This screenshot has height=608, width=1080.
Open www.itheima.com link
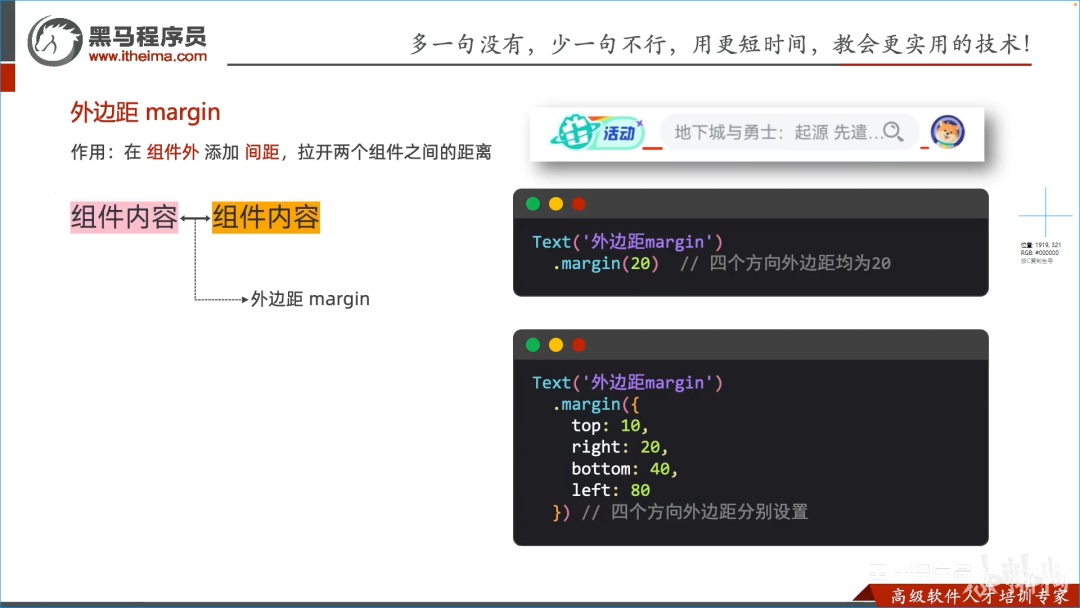[x=147, y=56]
